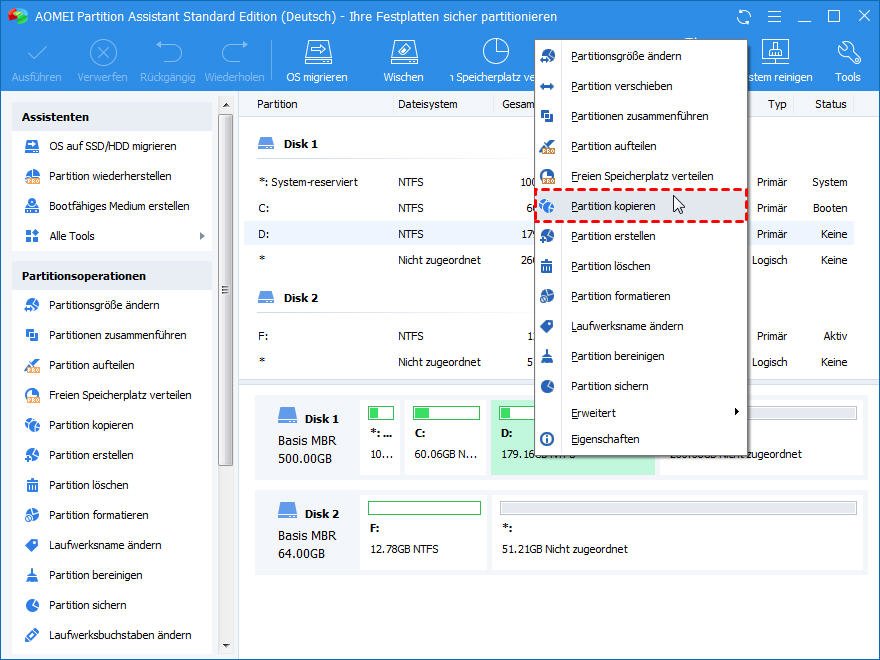Open the Tools wrench icon
This screenshot has height=660, width=880.
[848, 53]
